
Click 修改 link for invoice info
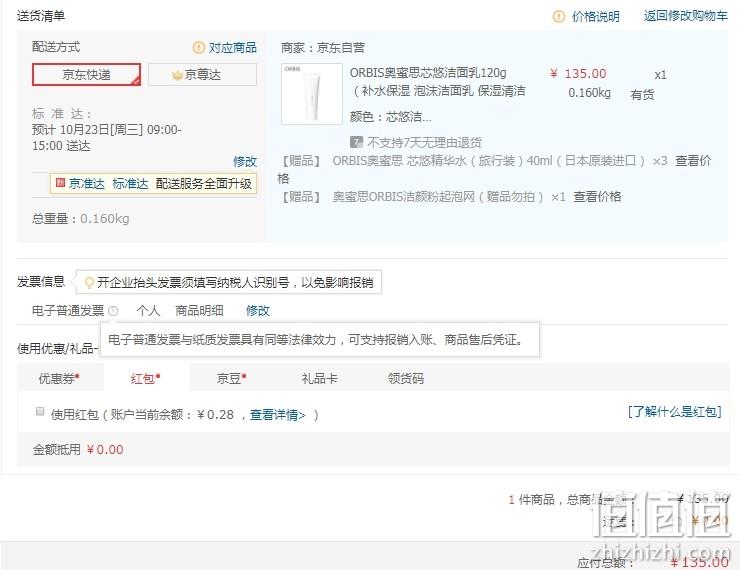pos(258,310)
